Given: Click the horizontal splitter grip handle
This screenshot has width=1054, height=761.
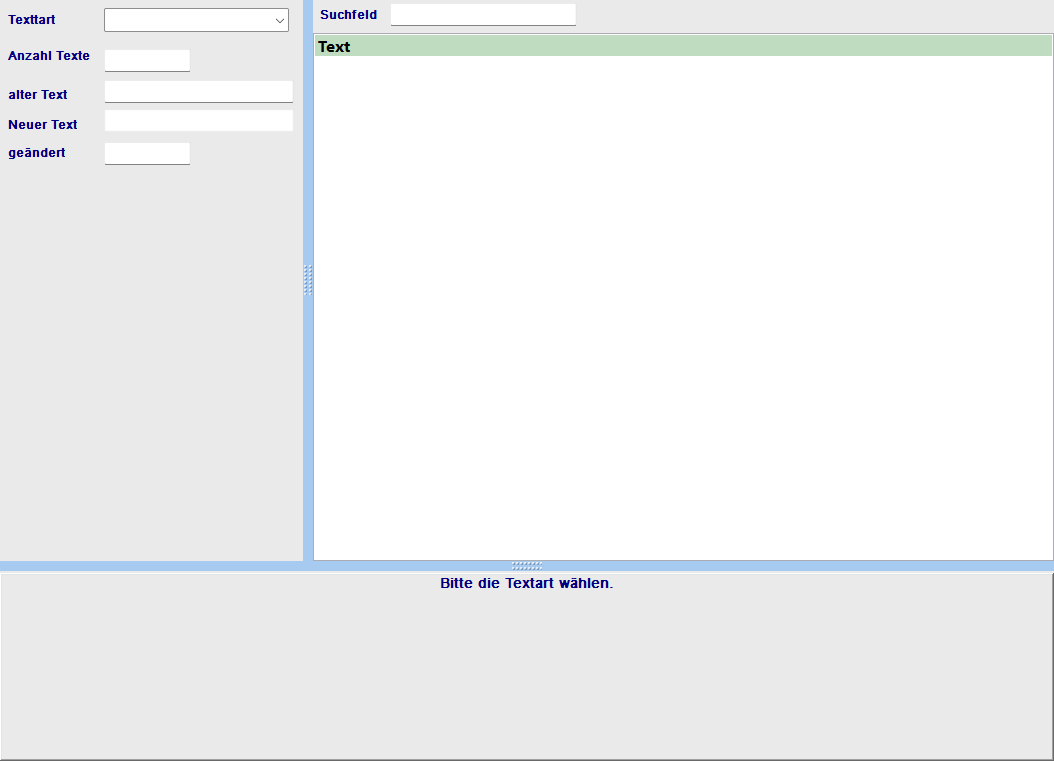Looking at the screenshot, I should click(x=527, y=566).
